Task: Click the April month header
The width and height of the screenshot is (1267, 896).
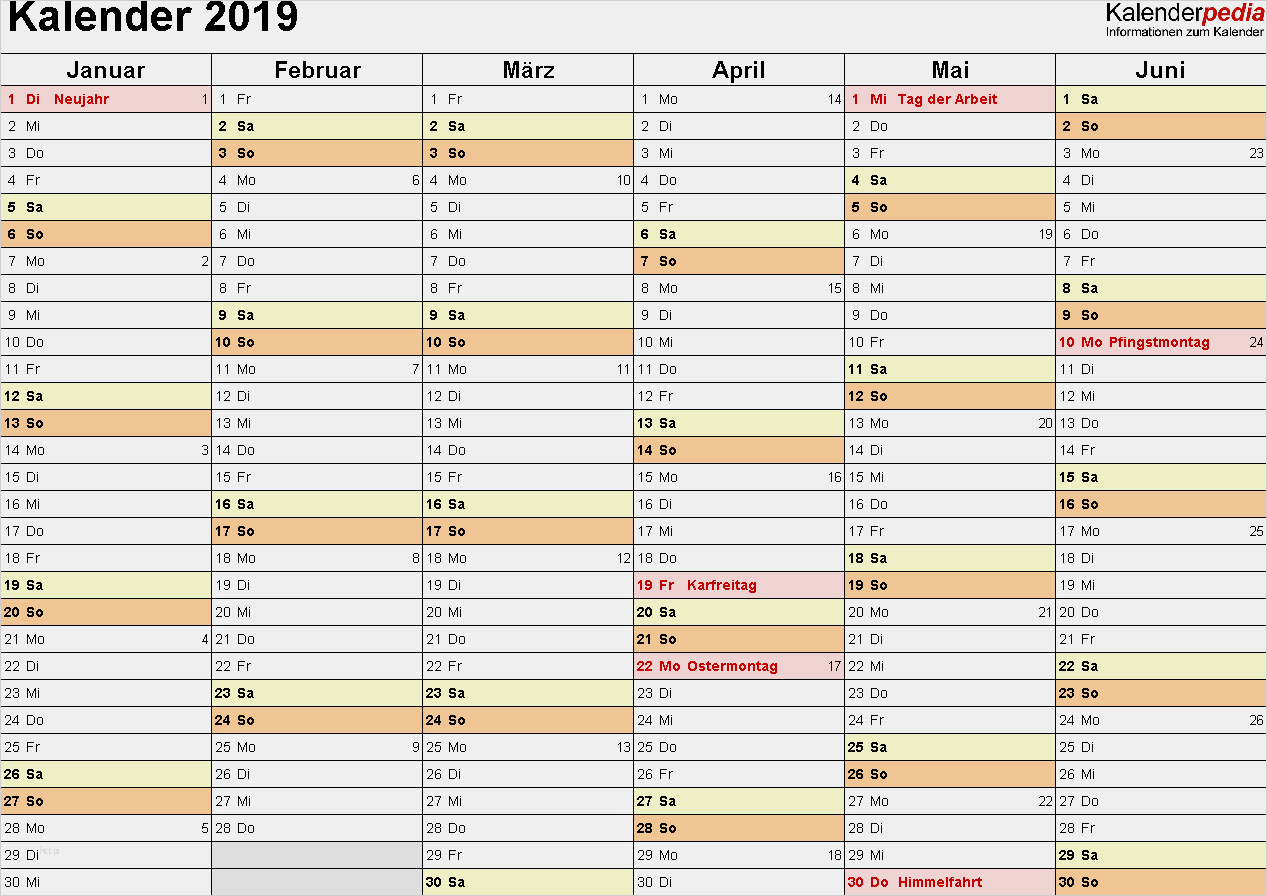Action: (739, 70)
